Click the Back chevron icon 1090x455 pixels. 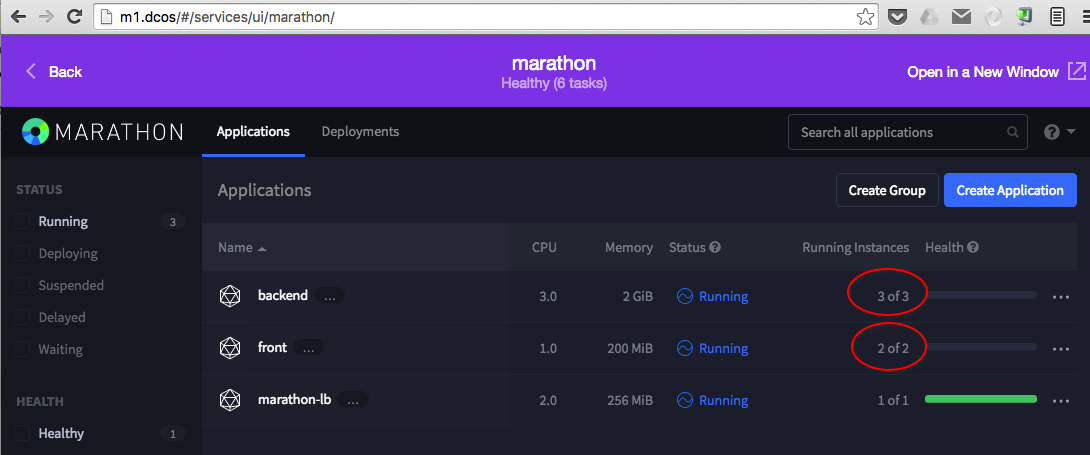pos(31,72)
